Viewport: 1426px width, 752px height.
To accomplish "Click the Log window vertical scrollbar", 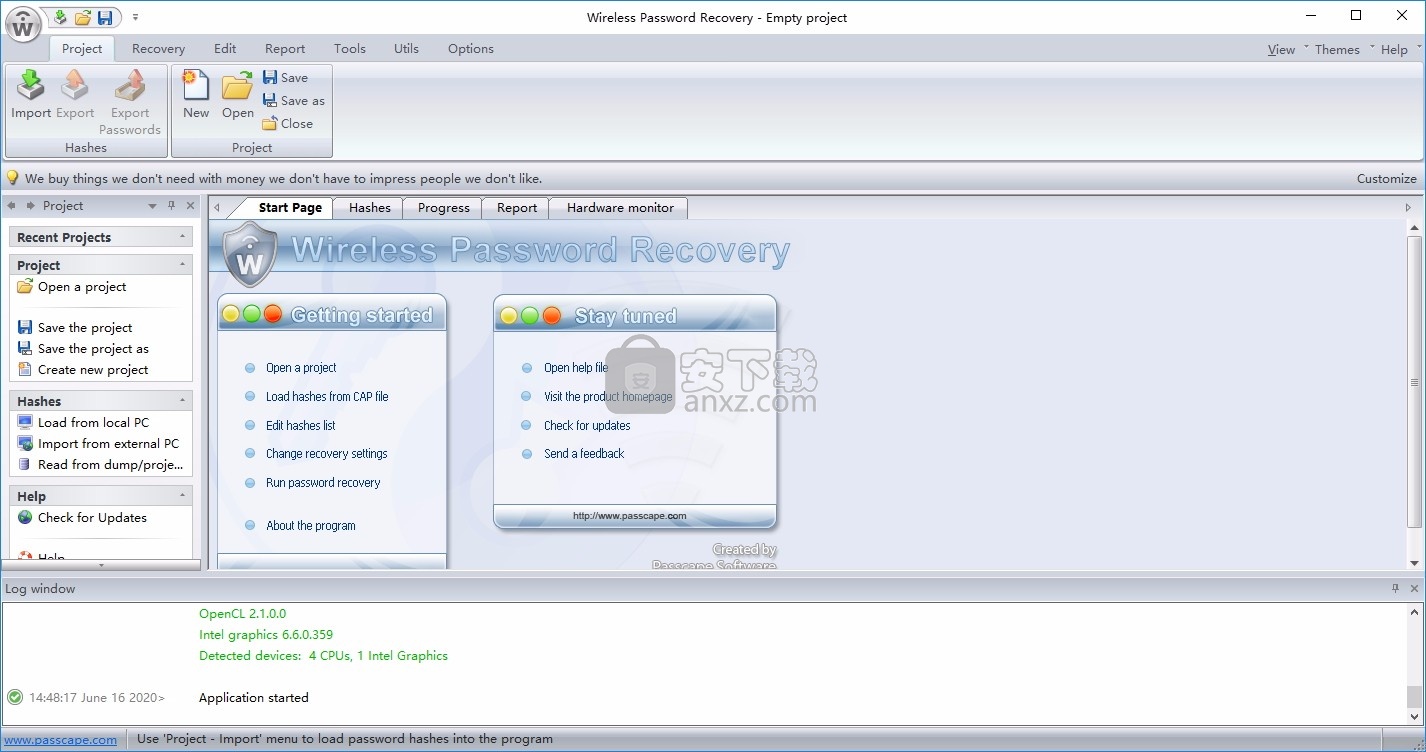I will (x=1414, y=696).
